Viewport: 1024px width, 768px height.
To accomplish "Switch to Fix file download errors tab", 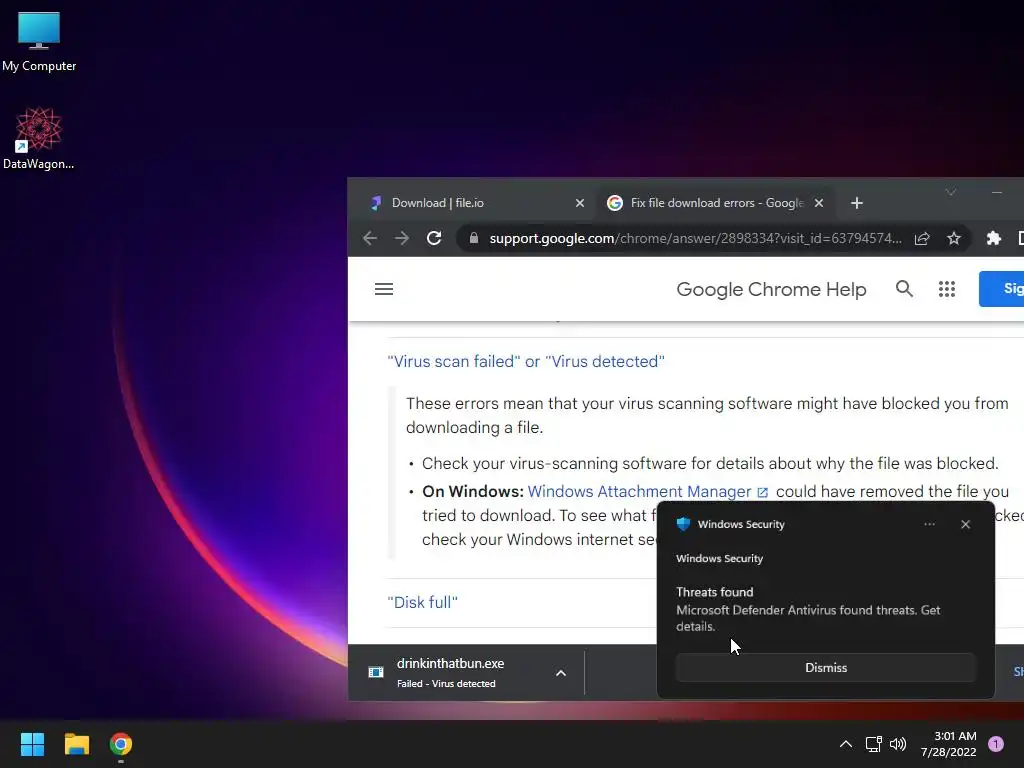I will coord(716,203).
